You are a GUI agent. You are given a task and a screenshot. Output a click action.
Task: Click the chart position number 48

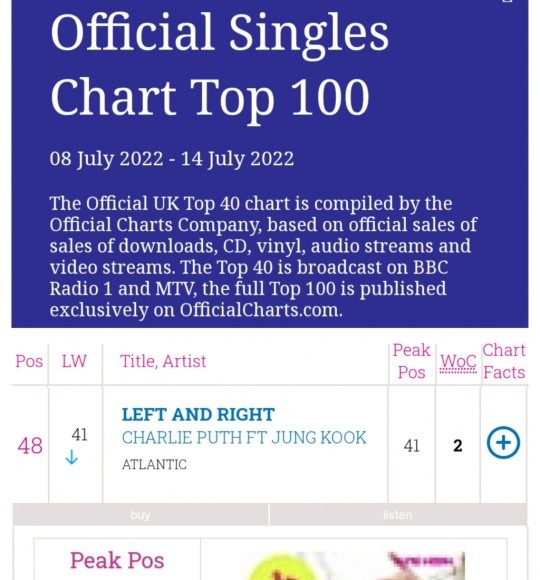tap(30, 445)
